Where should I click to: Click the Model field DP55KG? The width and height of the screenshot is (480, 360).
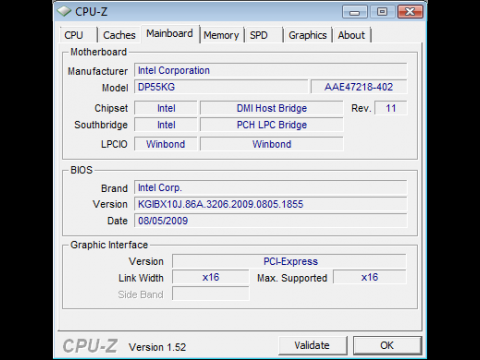coord(221,87)
